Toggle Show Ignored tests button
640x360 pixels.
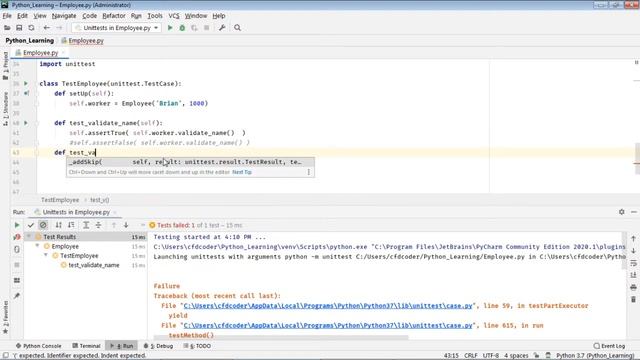pos(43,225)
